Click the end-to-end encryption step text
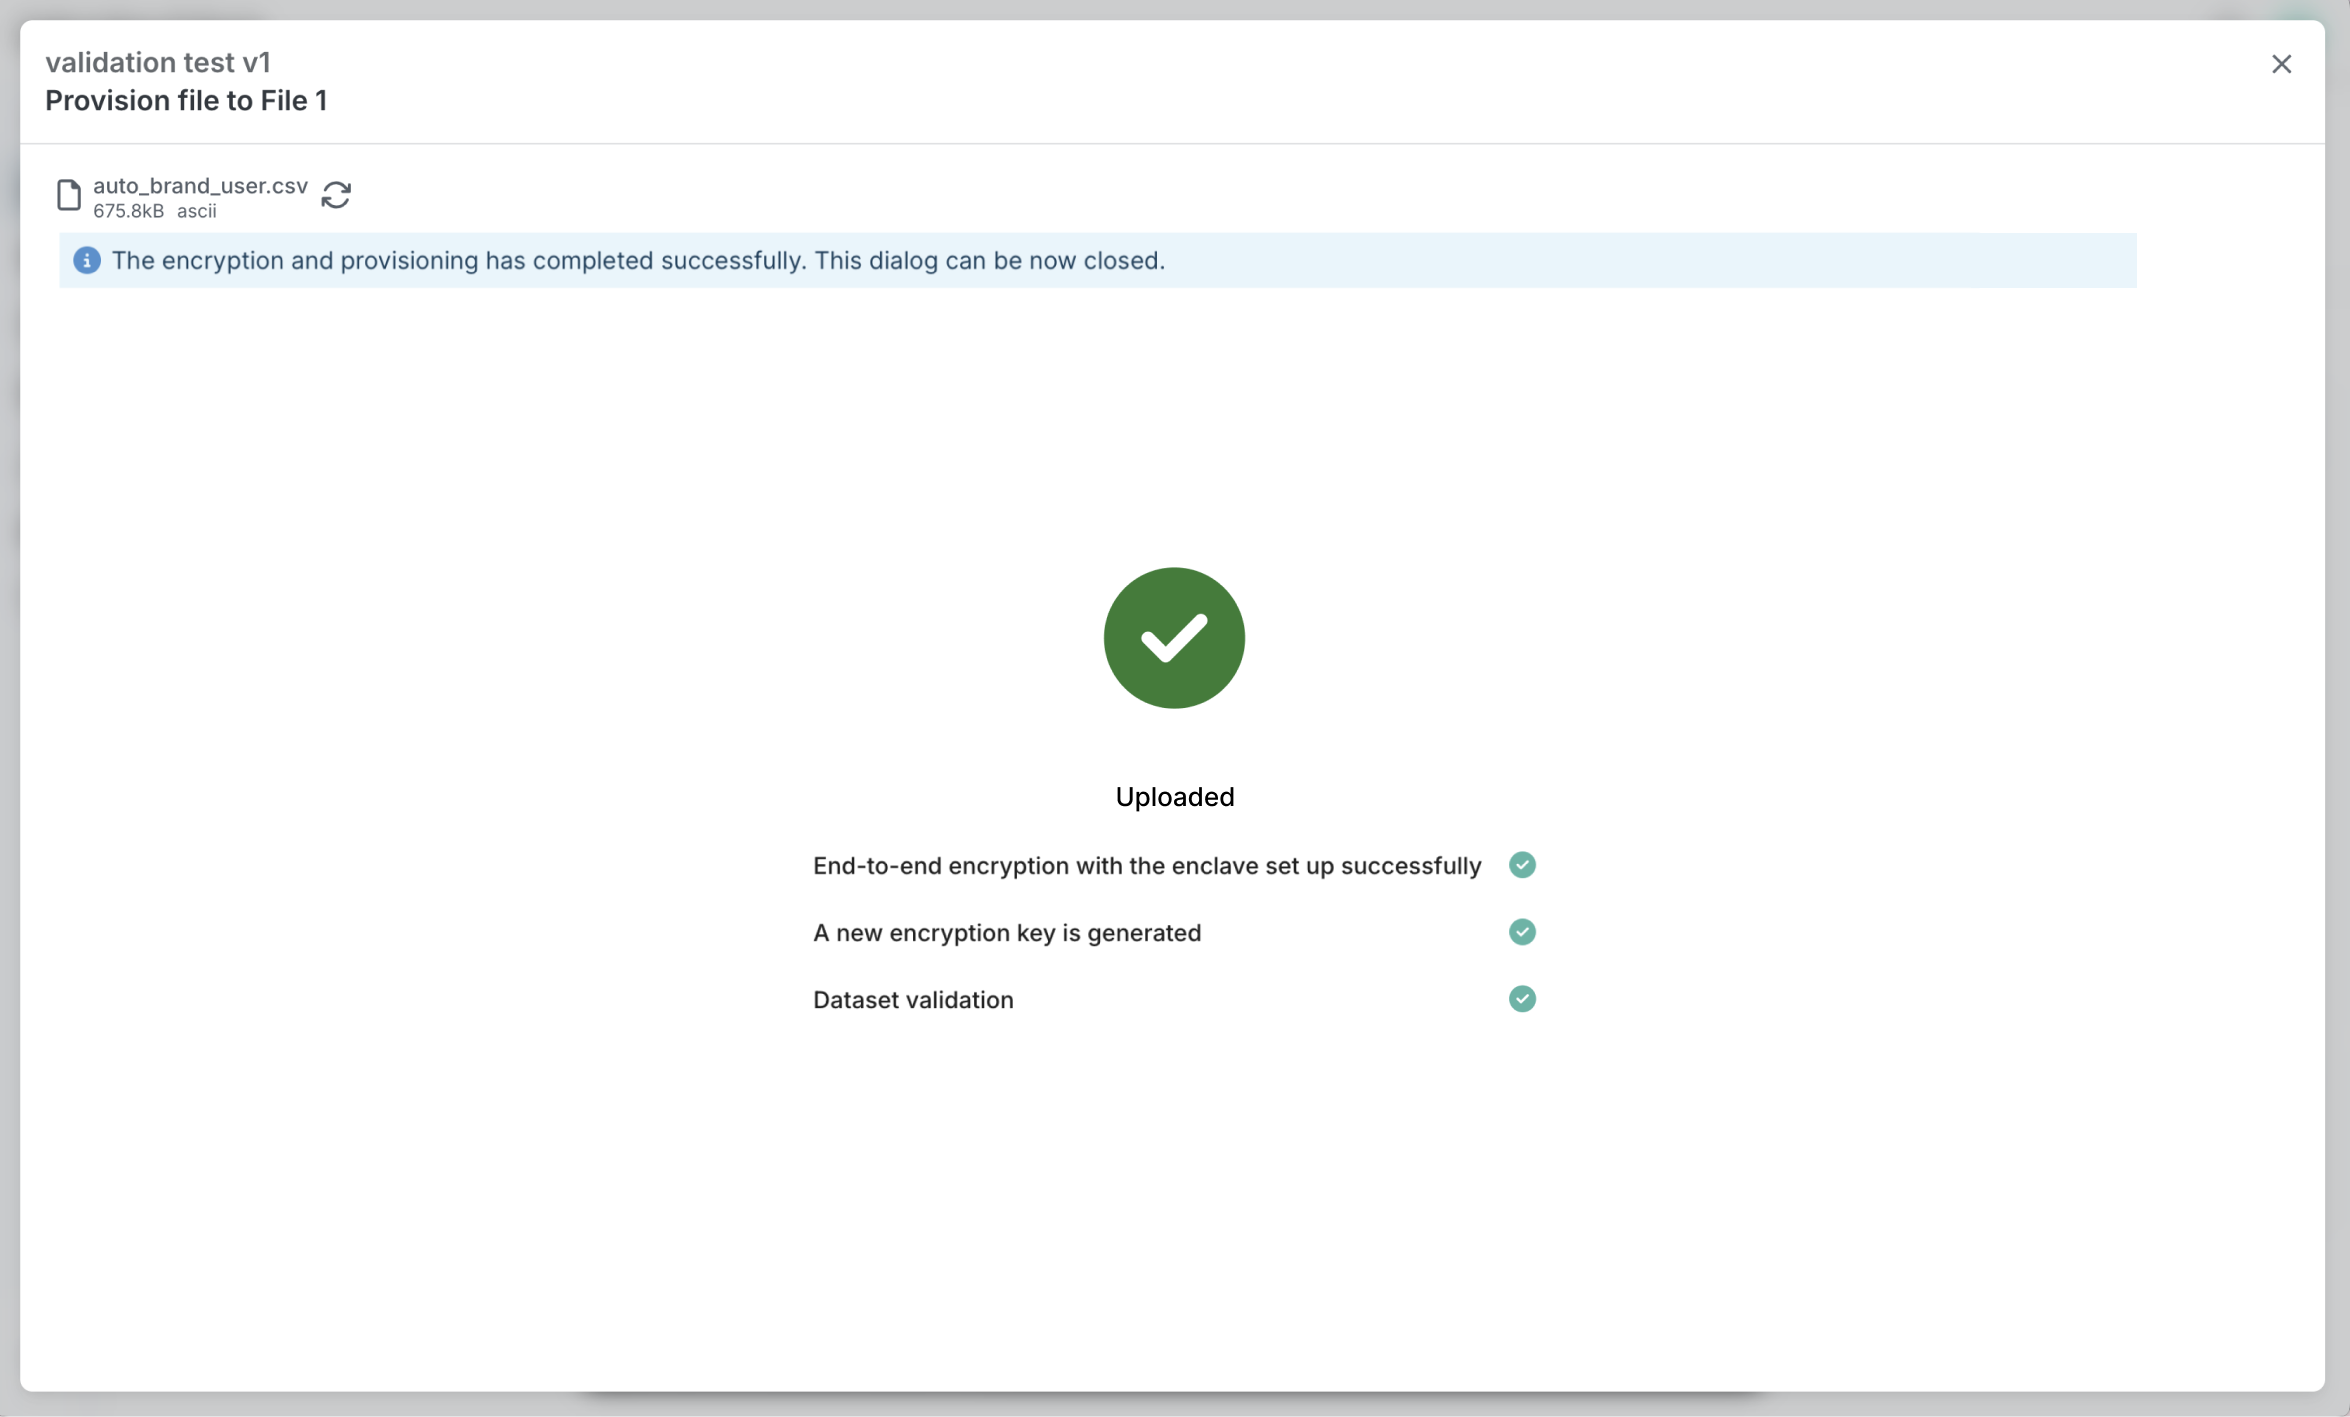Image resolution: width=2350 pixels, height=1417 pixels. click(x=1147, y=866)
